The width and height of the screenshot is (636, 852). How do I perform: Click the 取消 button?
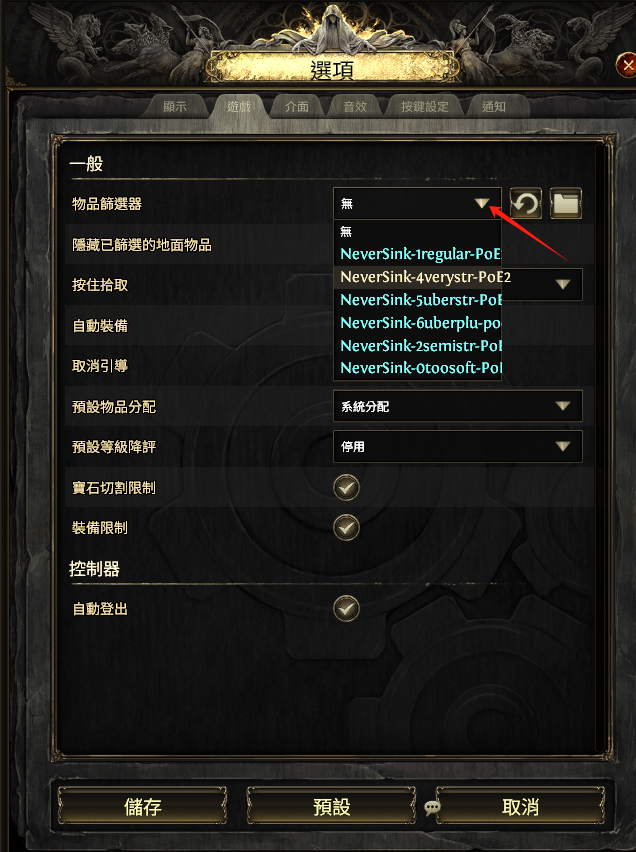coord(520,807)
